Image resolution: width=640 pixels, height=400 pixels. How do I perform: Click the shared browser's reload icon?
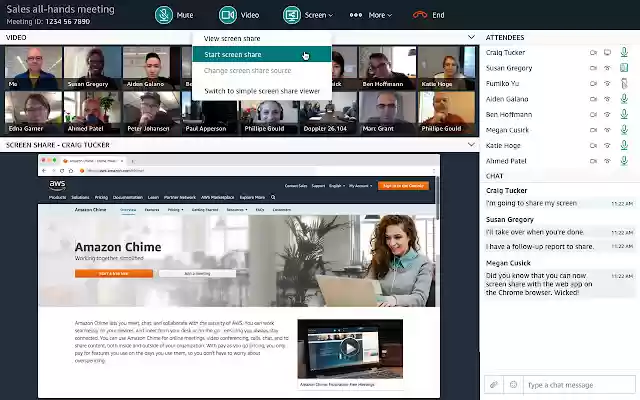[x=62, y=171]
